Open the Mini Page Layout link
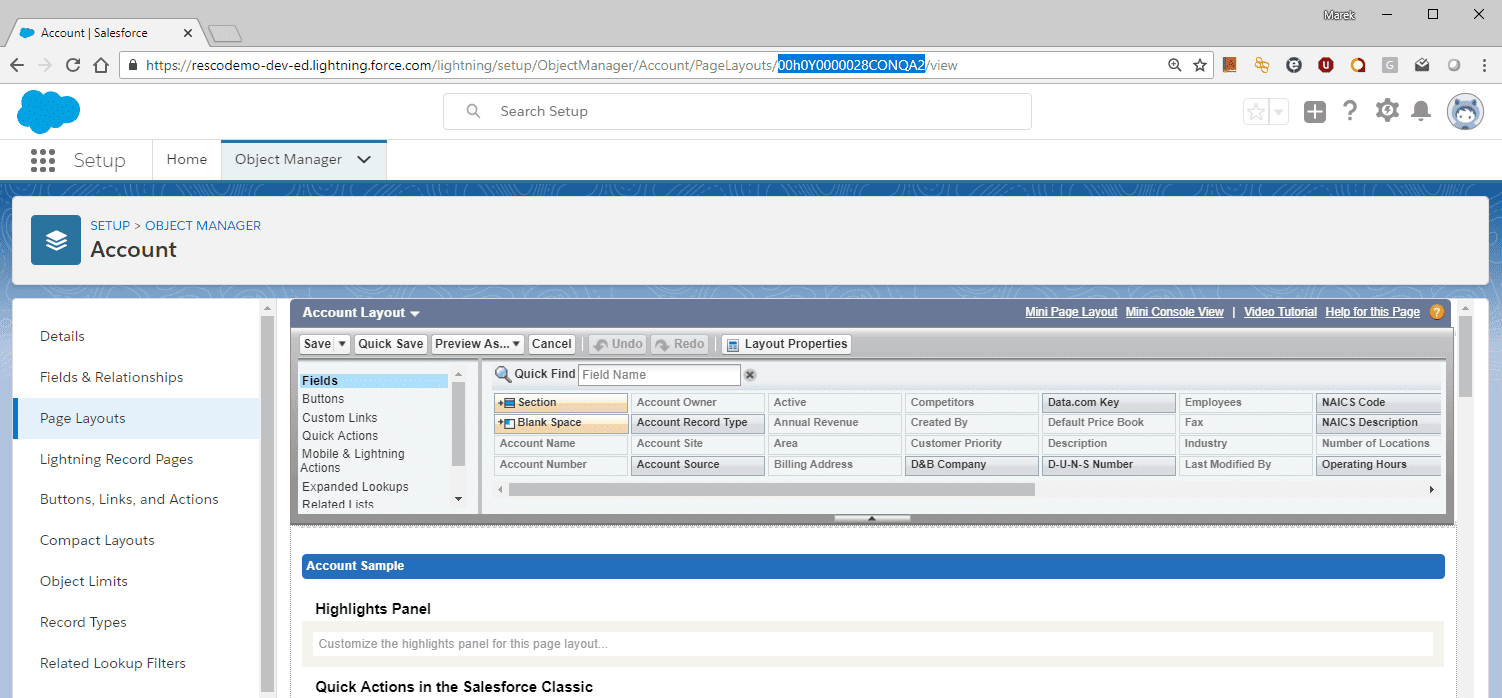This screenshot has height=698, width=1502. point(1071,312)
